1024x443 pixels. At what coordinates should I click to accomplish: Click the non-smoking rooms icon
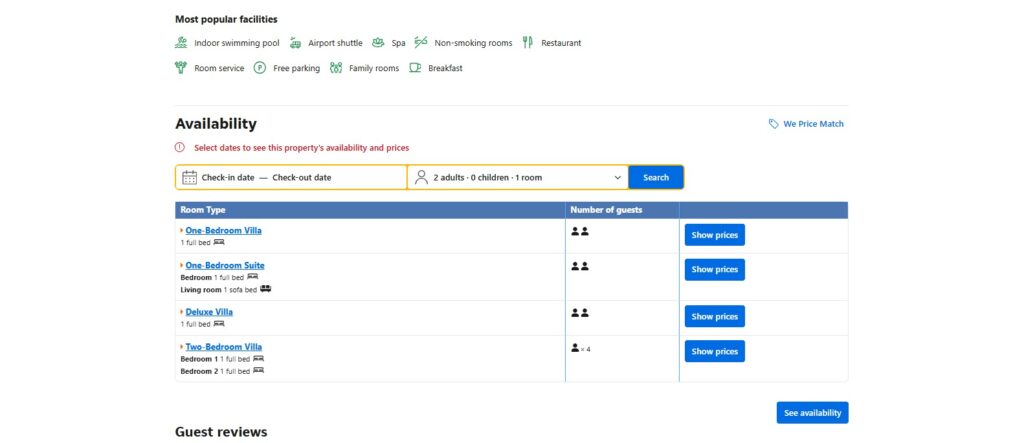pyautogui.click(x=421, y=43)
